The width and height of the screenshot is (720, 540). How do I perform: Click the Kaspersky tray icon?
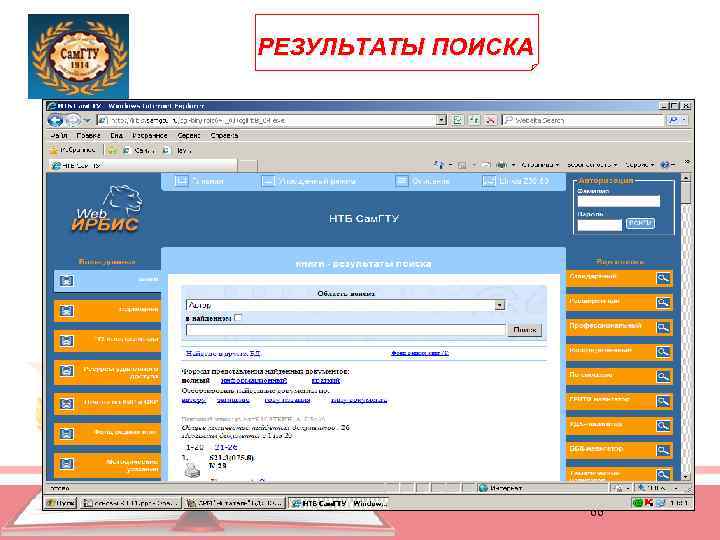[x=648, y=503]
